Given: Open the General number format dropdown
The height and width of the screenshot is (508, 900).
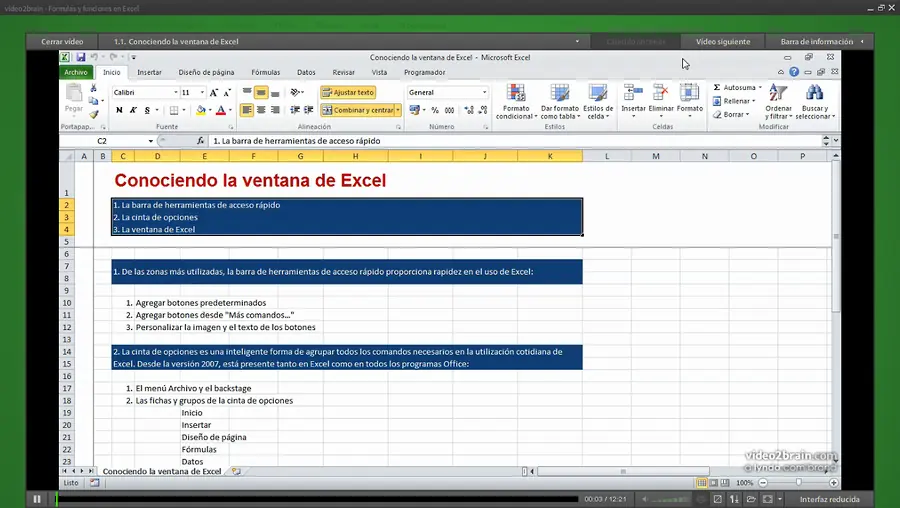Looking at the screenshot, I should point(484,92).
